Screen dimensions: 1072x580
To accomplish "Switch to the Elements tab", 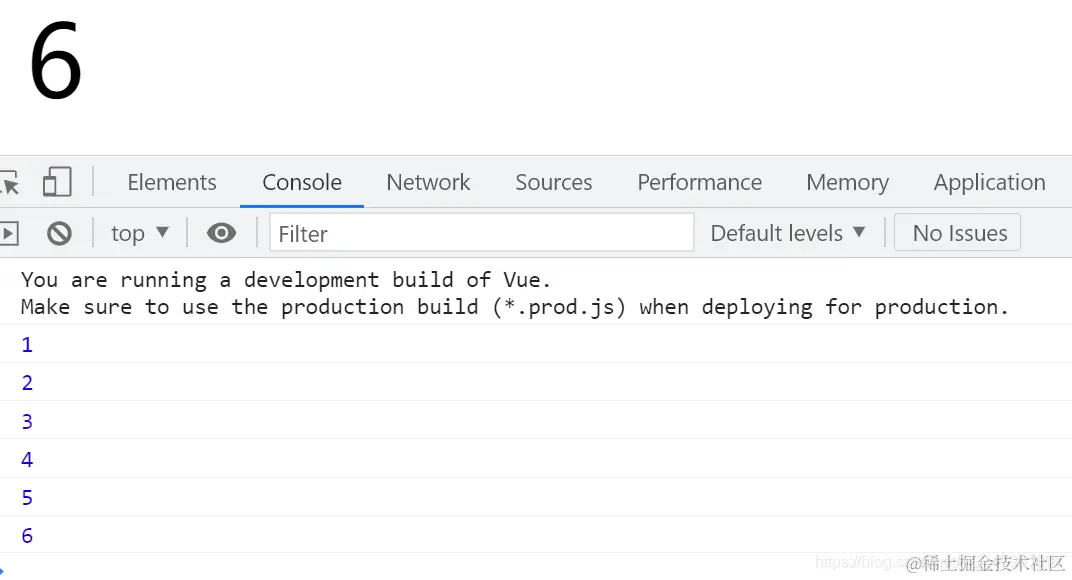I will (x=172, y=182).
